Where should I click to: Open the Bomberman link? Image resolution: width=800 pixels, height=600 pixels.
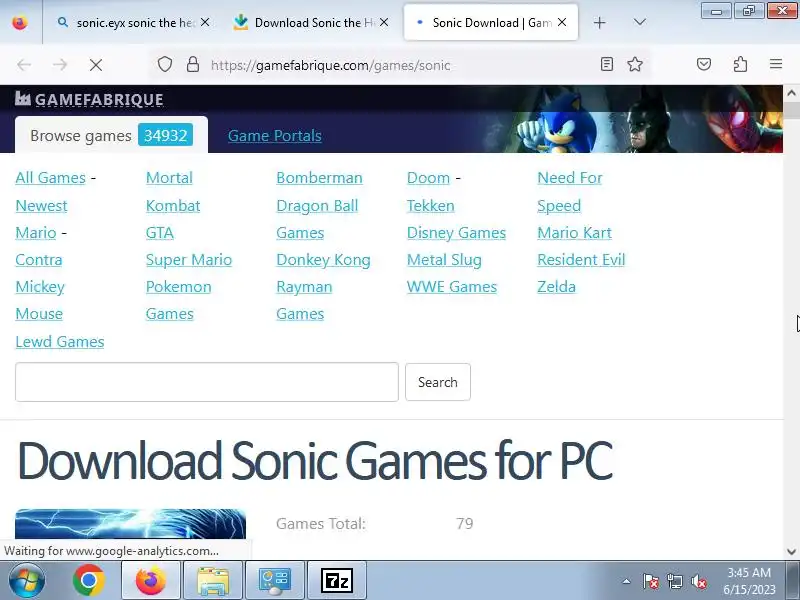pos(319,178)
